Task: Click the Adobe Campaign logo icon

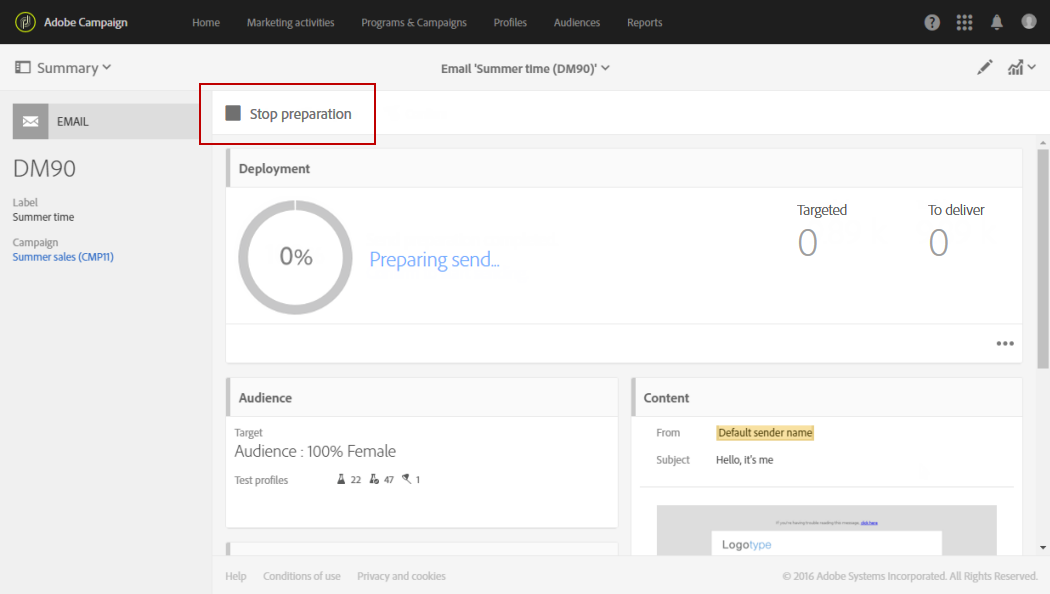Action: pos(25,22)
